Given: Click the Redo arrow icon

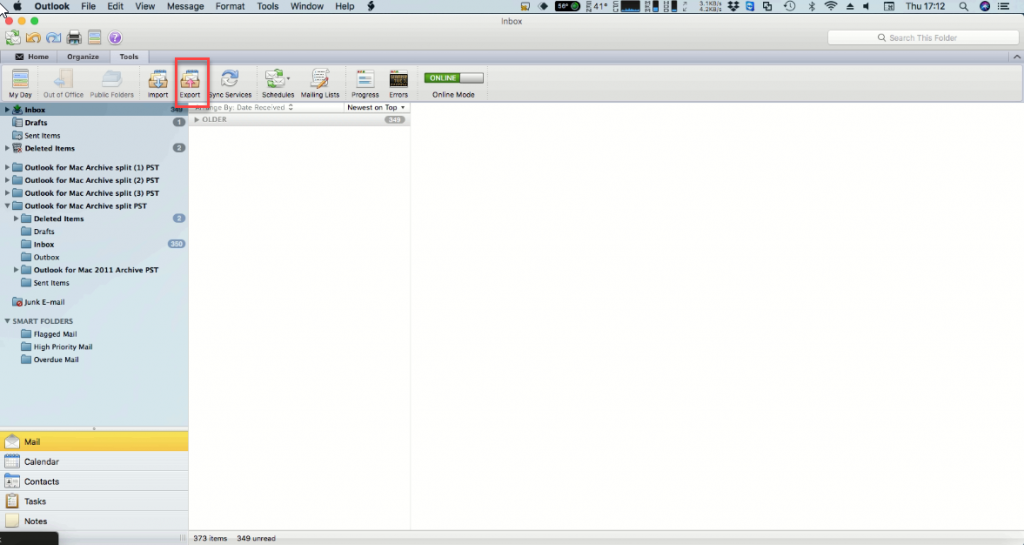Looking at the screenshot, I should (54, 38).
